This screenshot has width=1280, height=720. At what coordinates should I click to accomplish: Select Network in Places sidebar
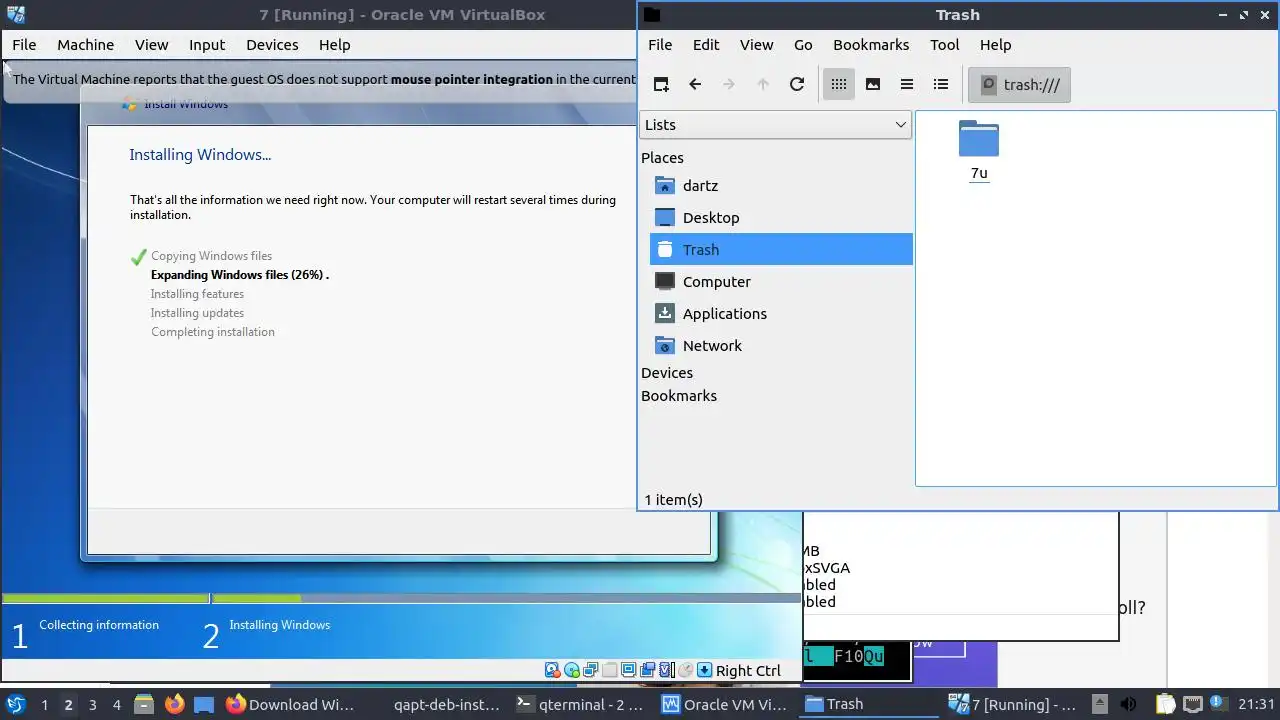[x=781, y=345]
